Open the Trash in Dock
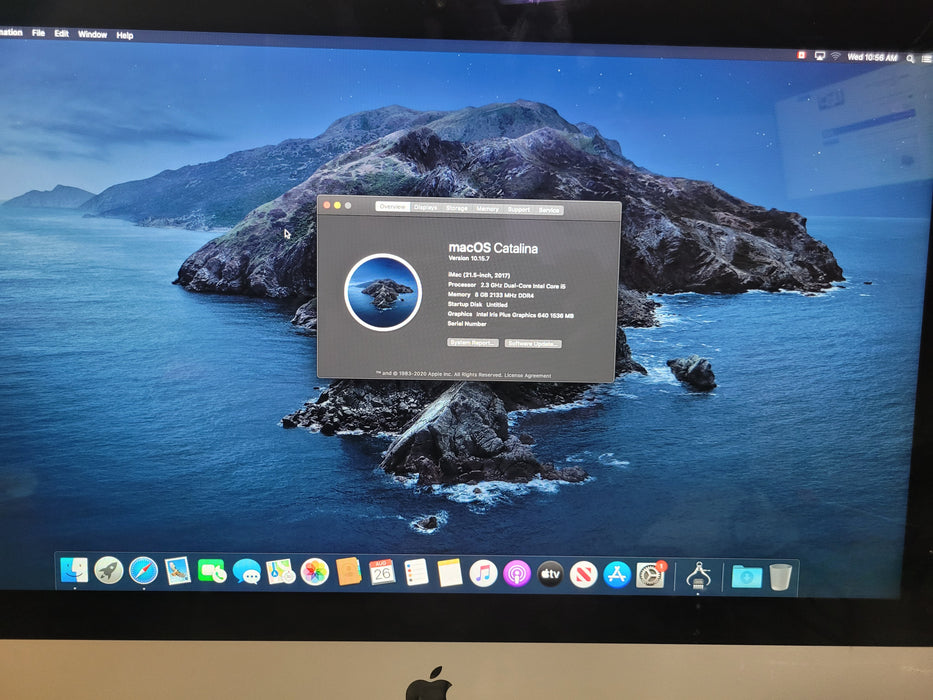This screenshot has height=700, width=933. [x=780, y=577]
